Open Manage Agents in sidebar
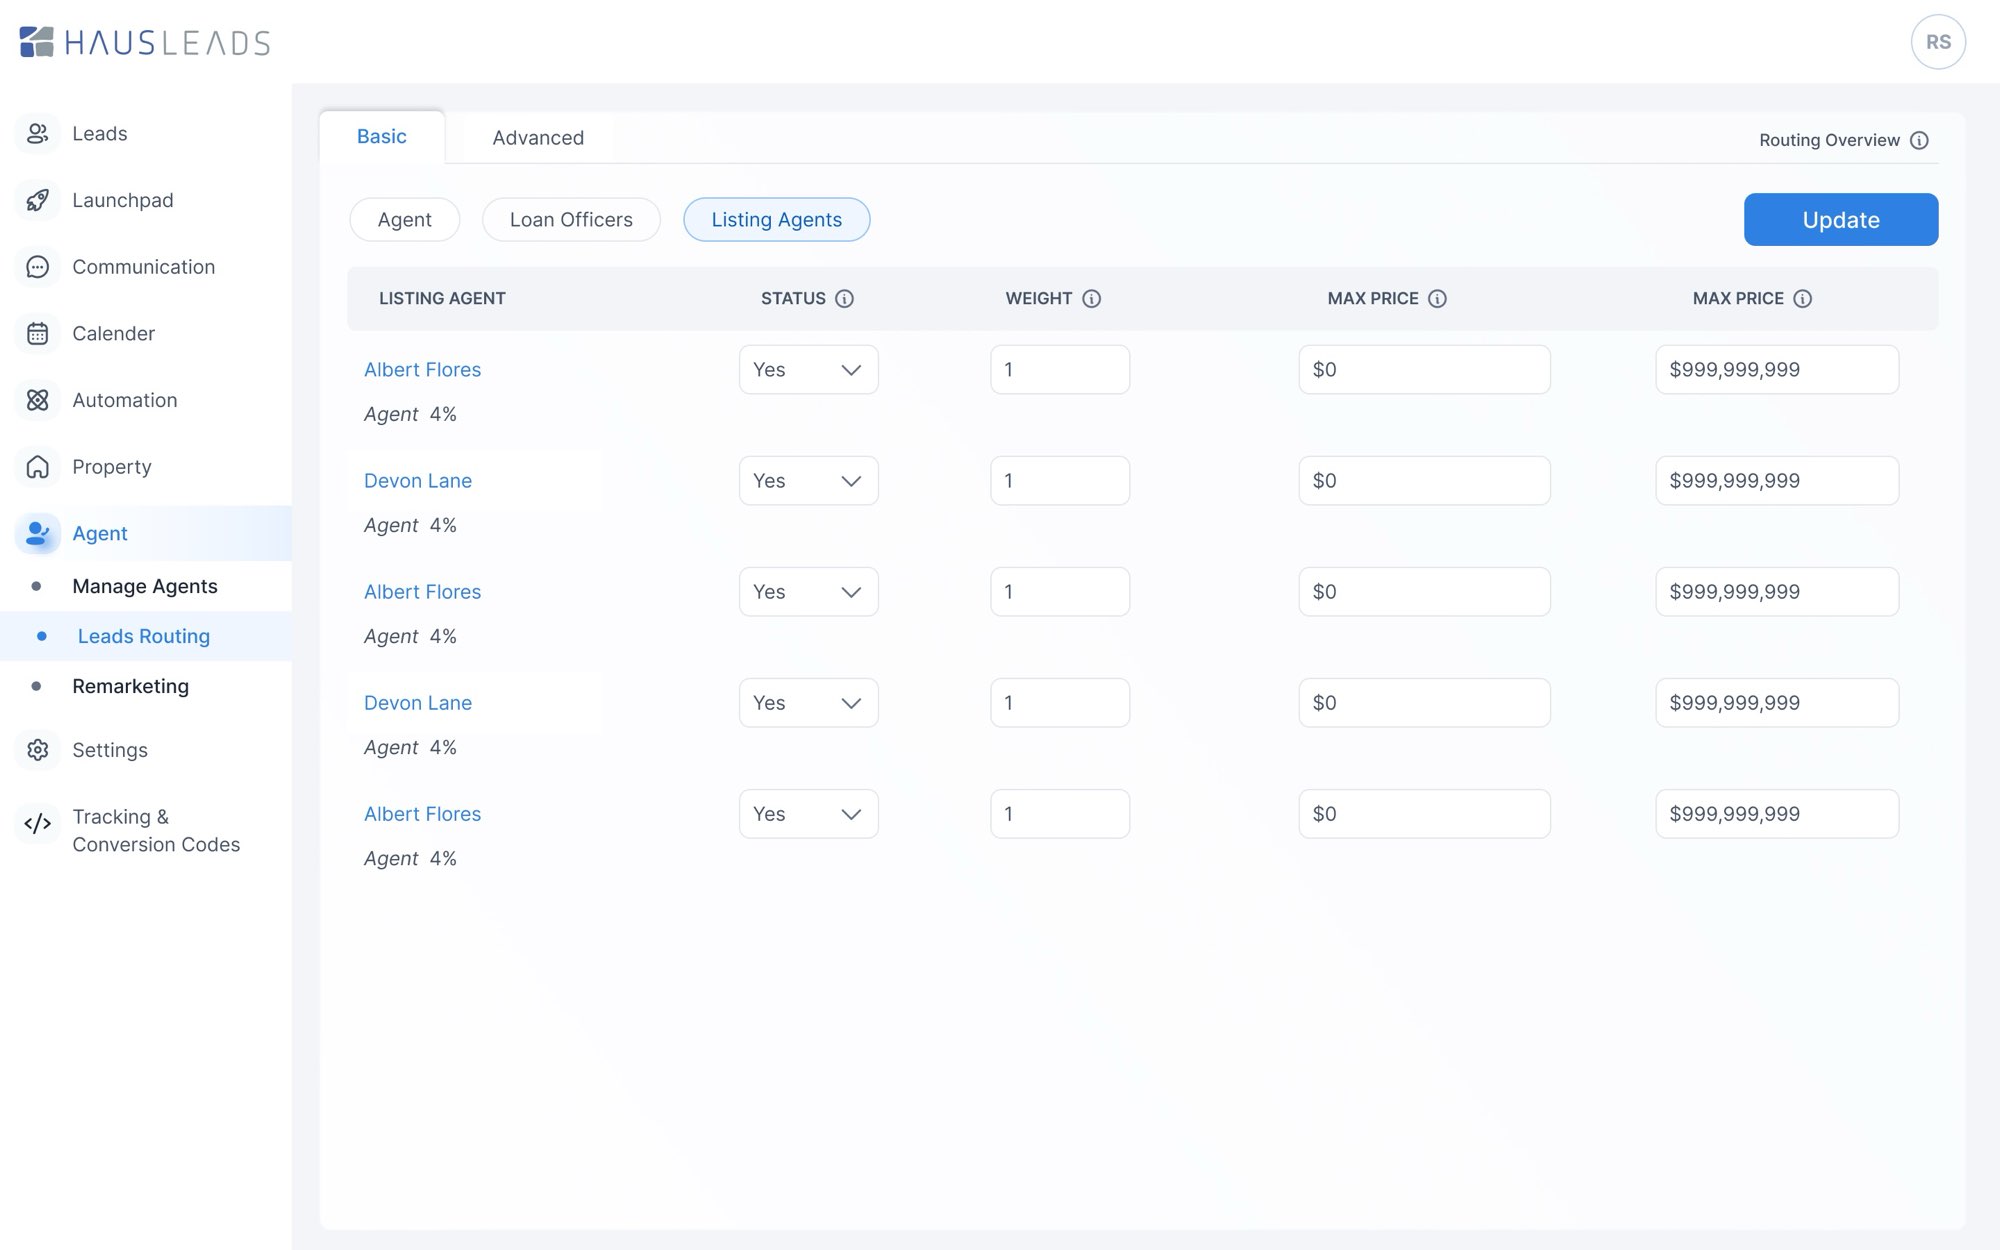 [x=145, y=586]
